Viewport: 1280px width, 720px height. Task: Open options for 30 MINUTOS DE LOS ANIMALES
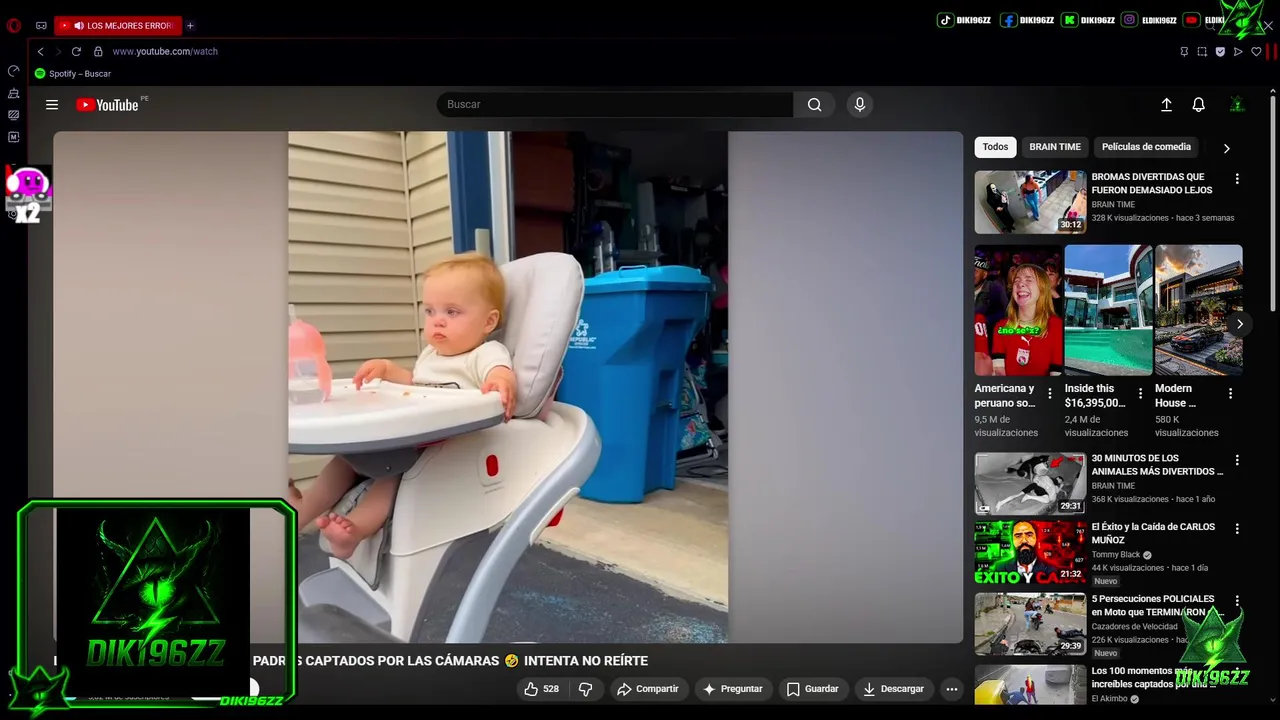(1237, 460)
